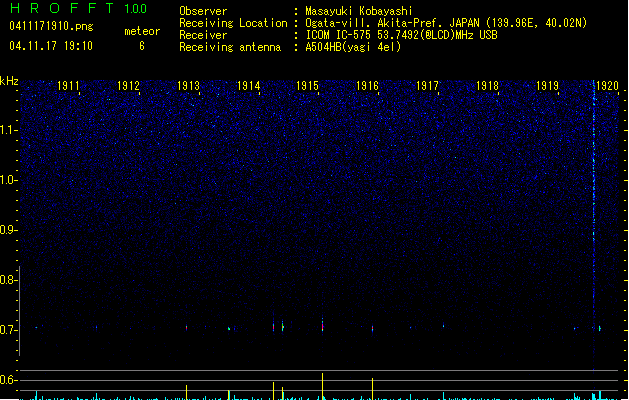The image size is (629, 400).
Task: Click the 'Observer' field label
Action: click(203, 11)
